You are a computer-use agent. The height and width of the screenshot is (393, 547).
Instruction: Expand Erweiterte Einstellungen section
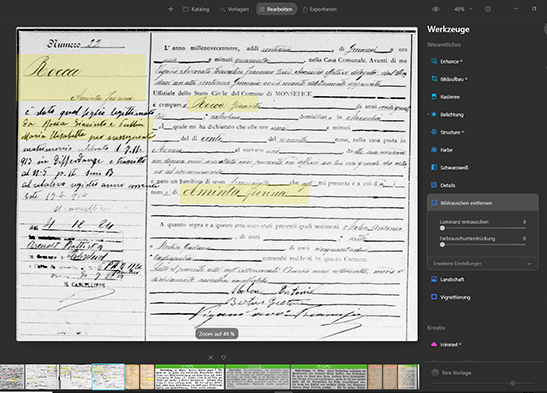(x=482, y=264)
